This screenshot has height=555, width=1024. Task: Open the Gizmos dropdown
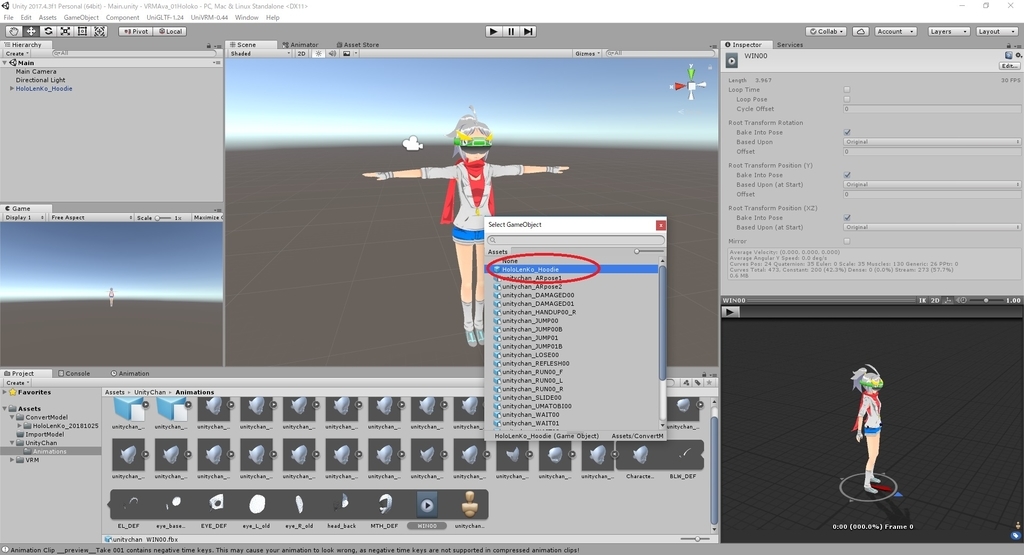pyautogui.click(x=587, y=54)
